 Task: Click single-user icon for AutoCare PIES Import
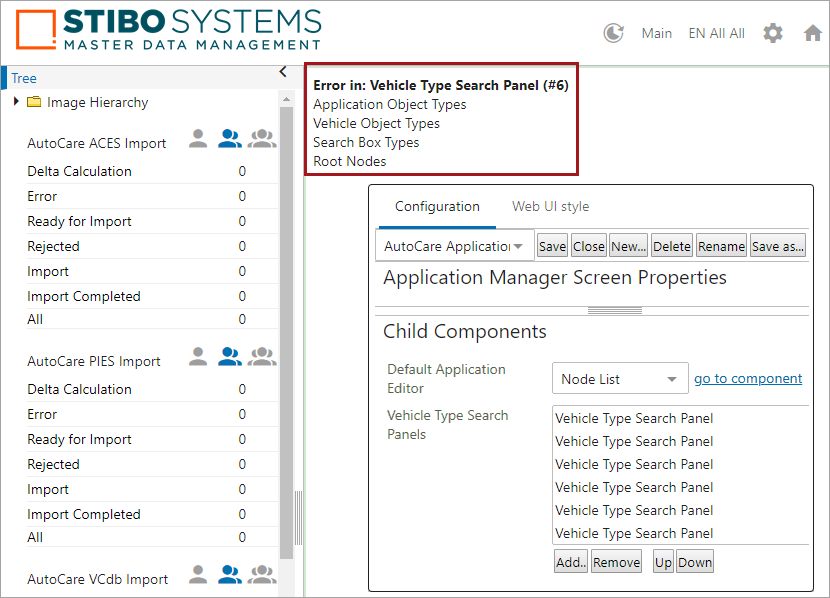tap(198, 357)
